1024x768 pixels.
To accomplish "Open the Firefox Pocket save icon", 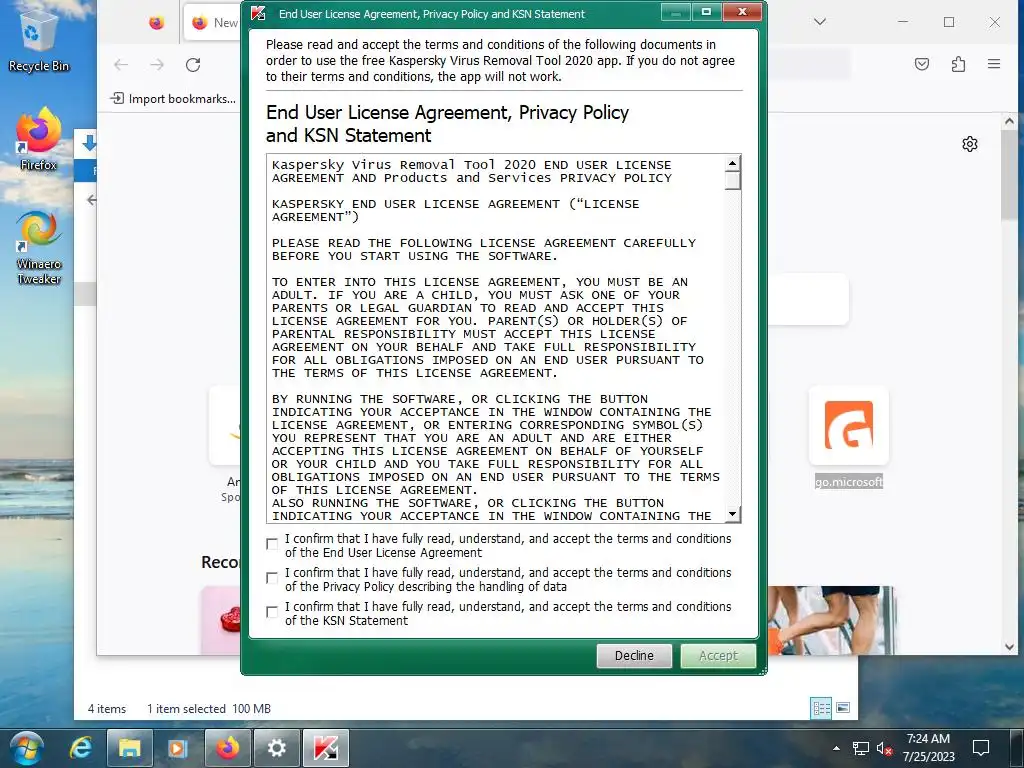I will click(921, 64).
